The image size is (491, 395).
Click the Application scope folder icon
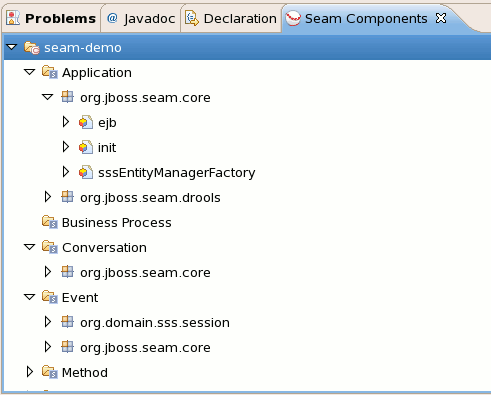(50, 72)
